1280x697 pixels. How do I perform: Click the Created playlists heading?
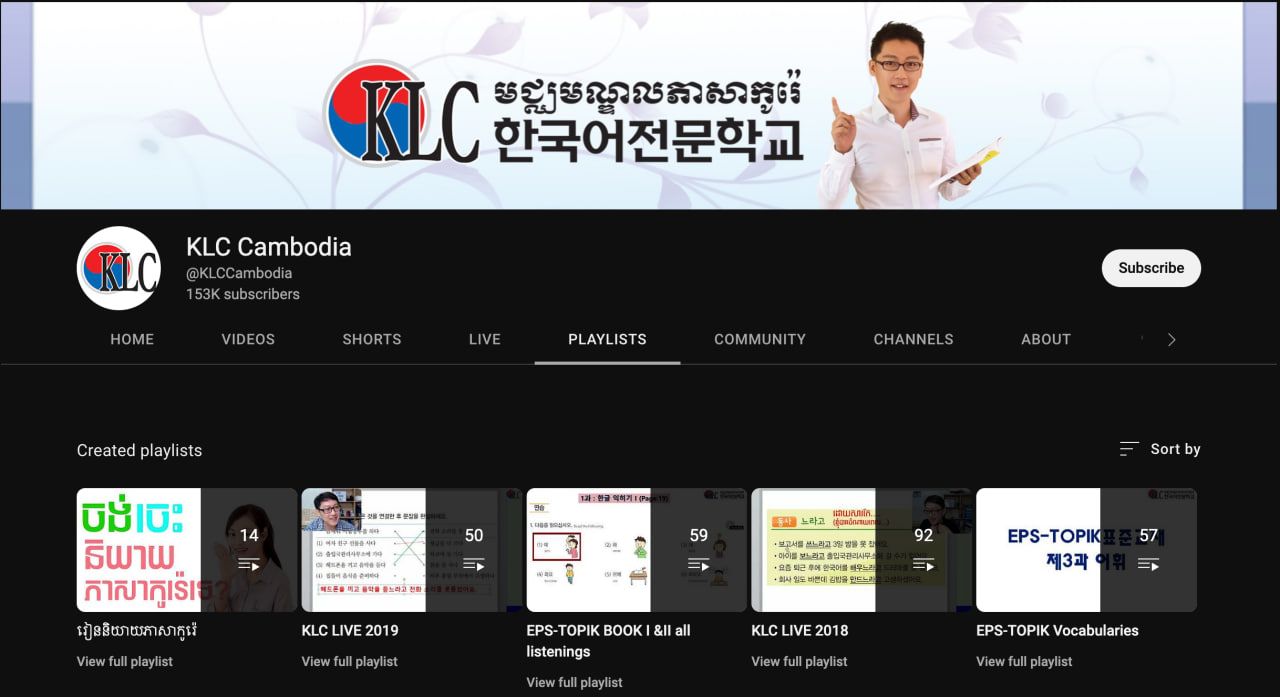point(139,450)
